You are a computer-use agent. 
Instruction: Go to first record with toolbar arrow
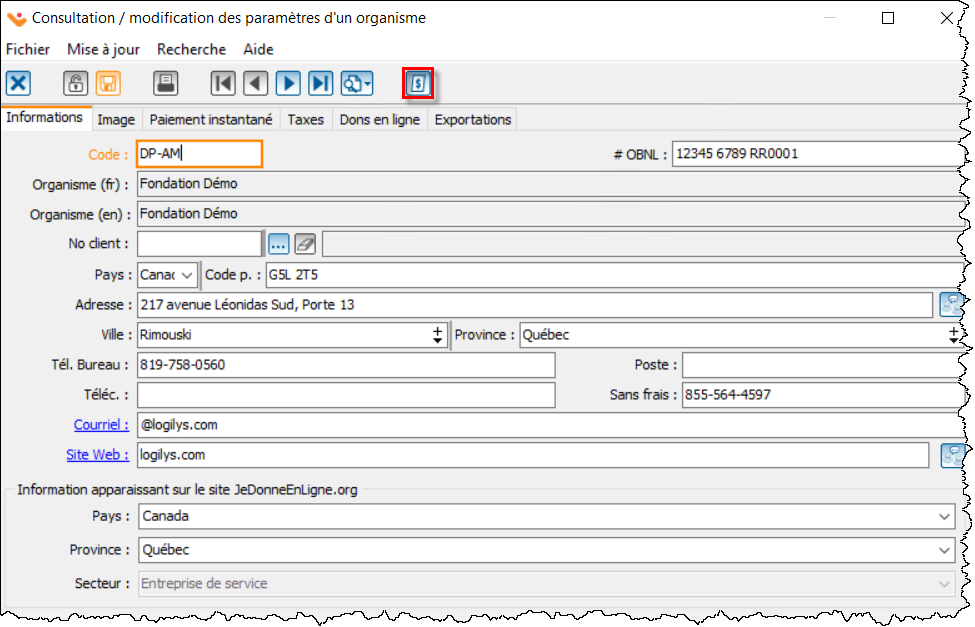223,84
